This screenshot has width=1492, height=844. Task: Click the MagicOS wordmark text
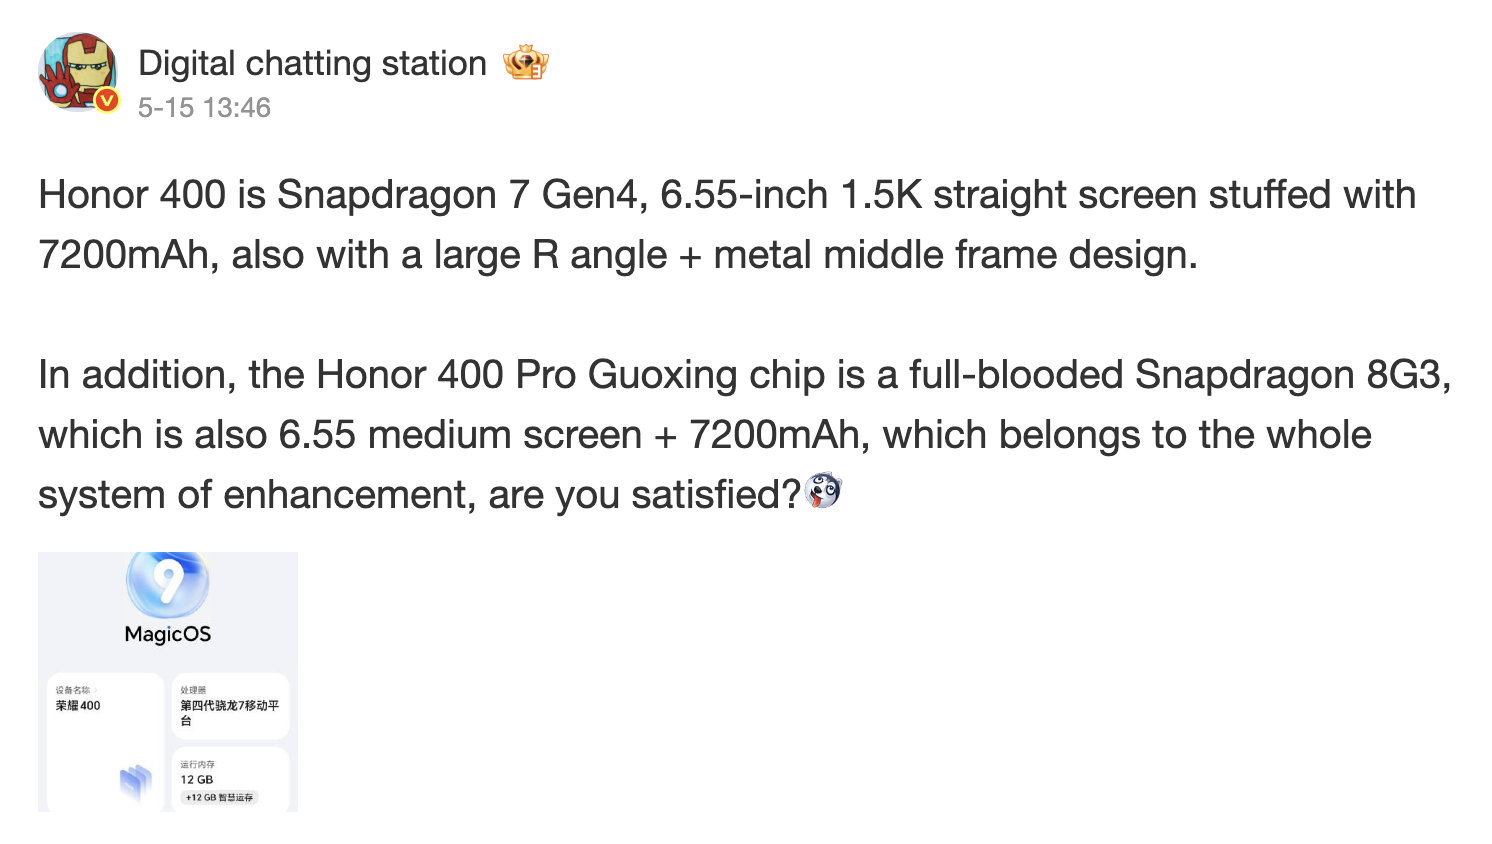coord(168,634)
